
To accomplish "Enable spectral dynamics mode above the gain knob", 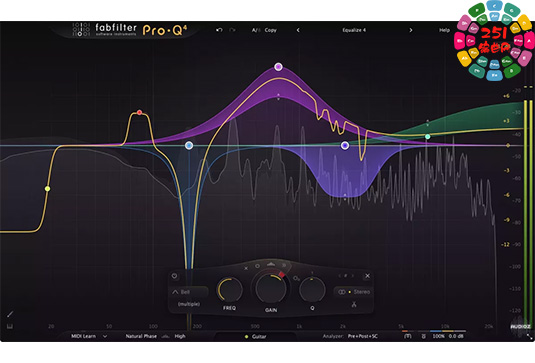I will [271, 264].
